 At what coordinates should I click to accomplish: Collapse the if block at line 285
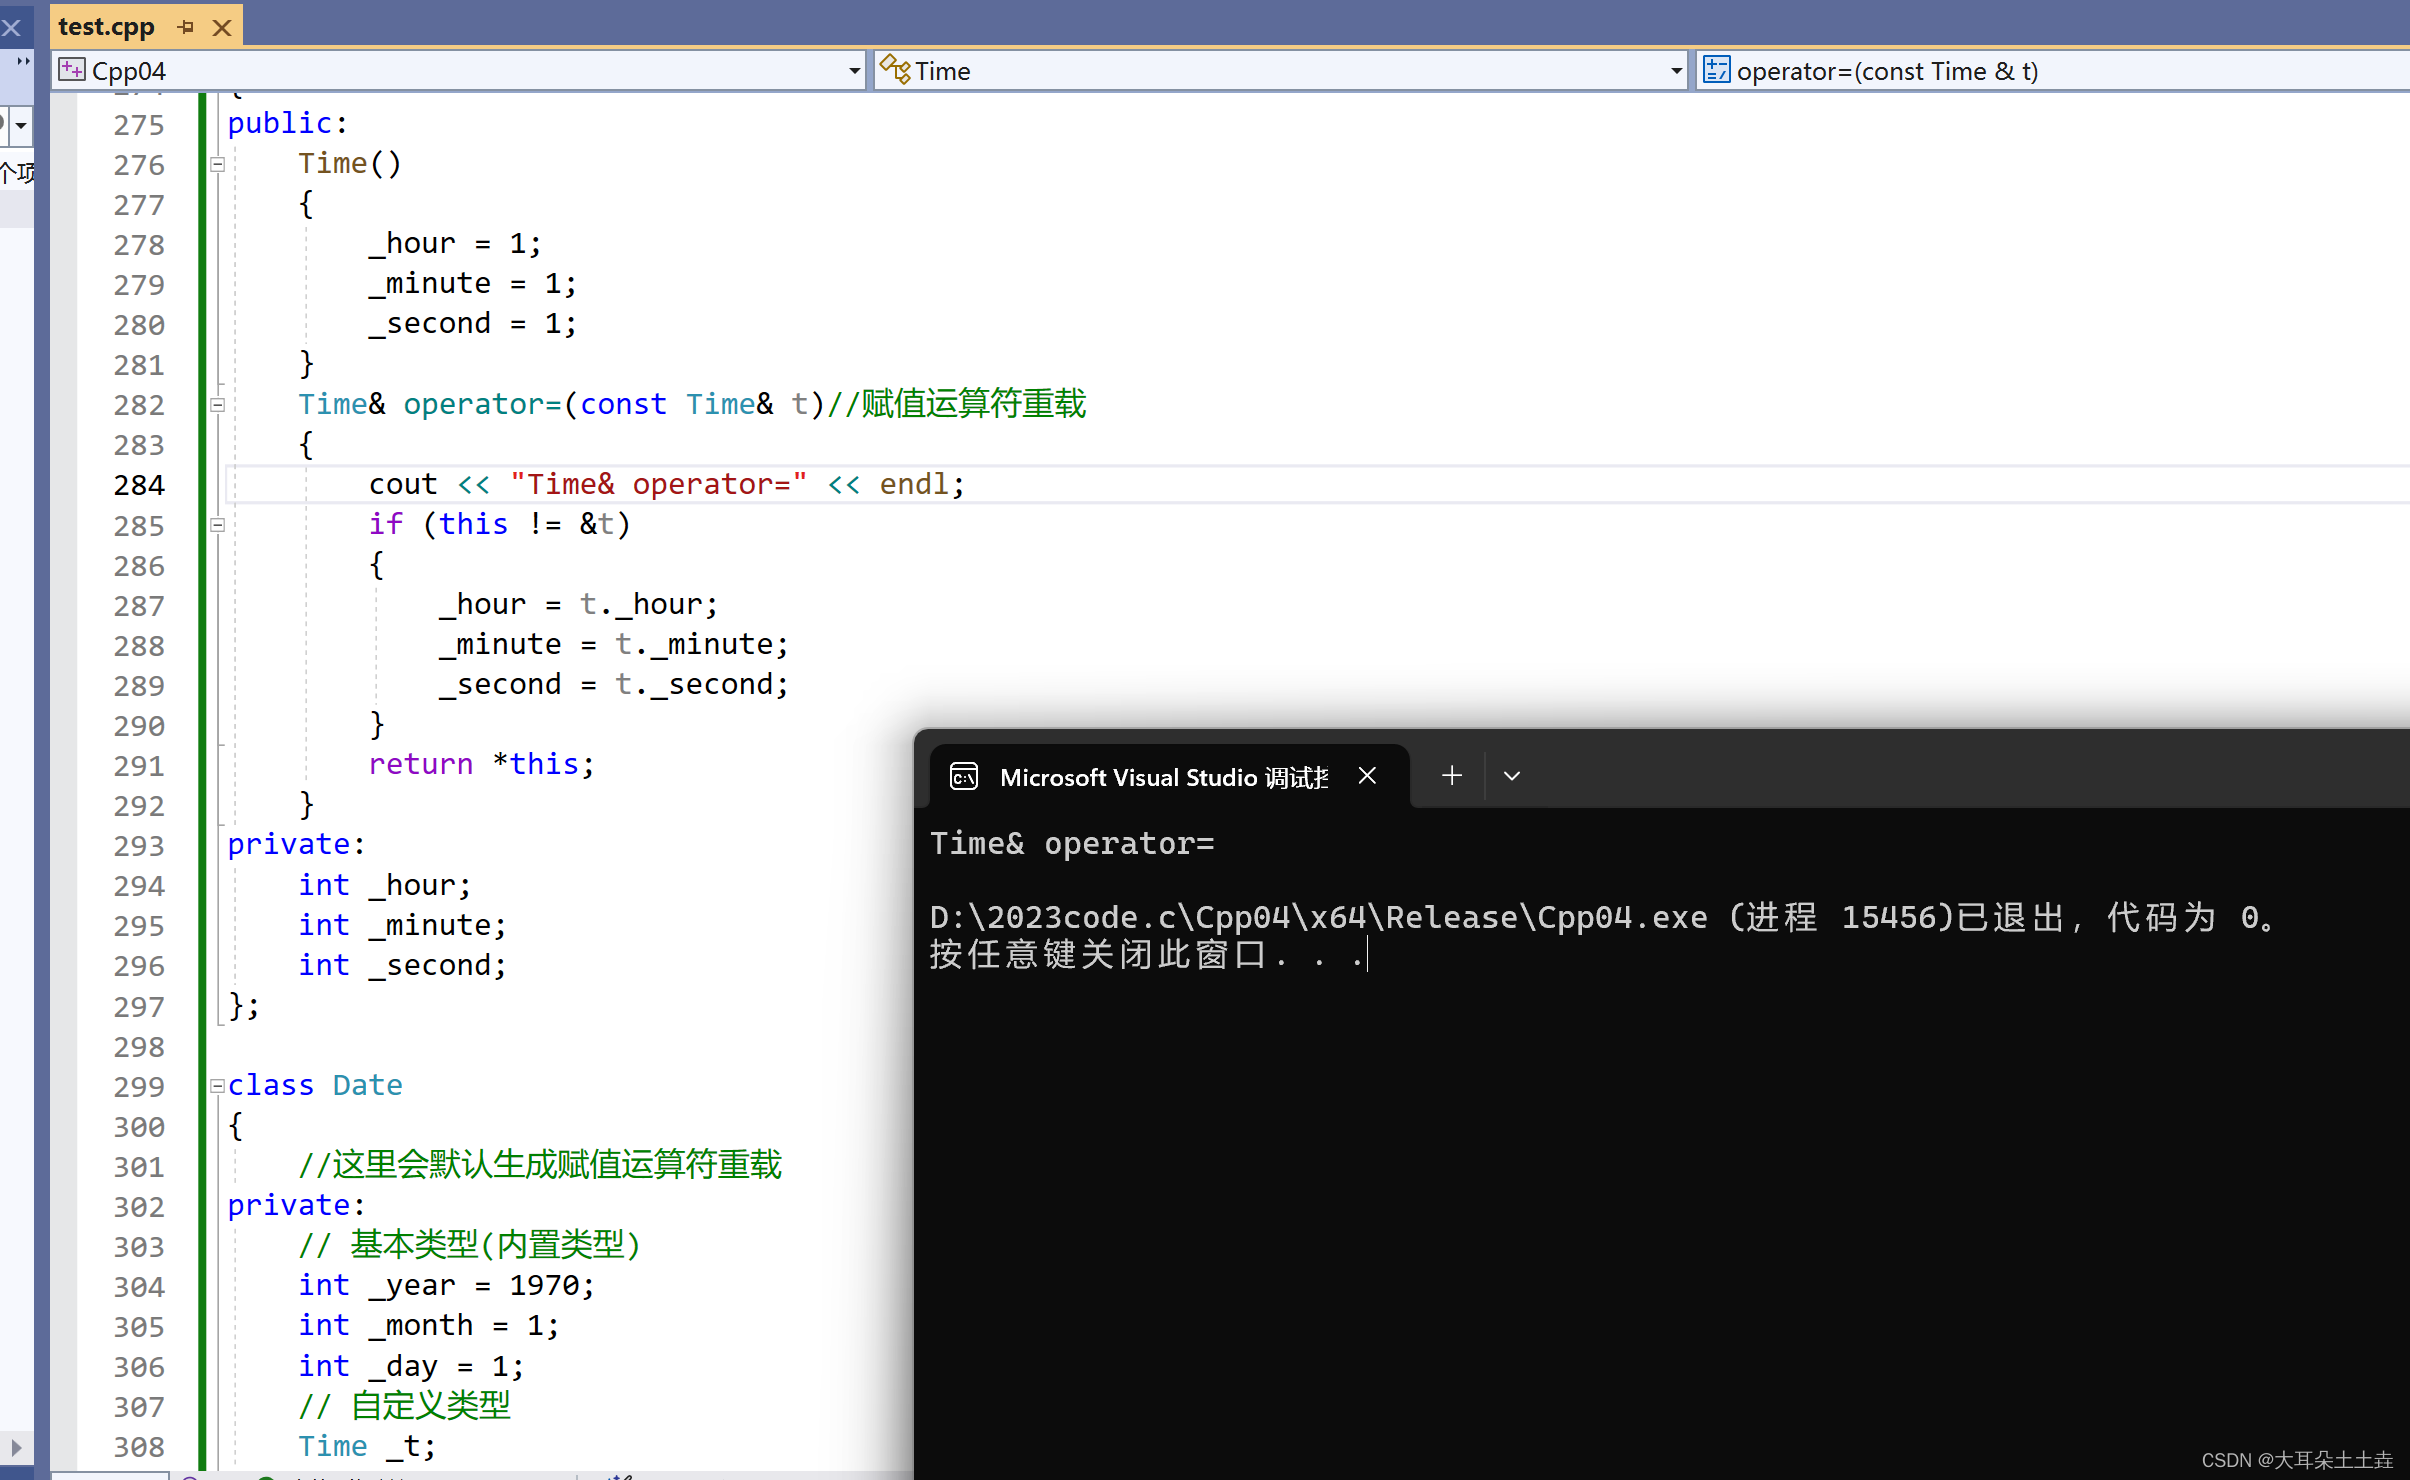point(217,525)
